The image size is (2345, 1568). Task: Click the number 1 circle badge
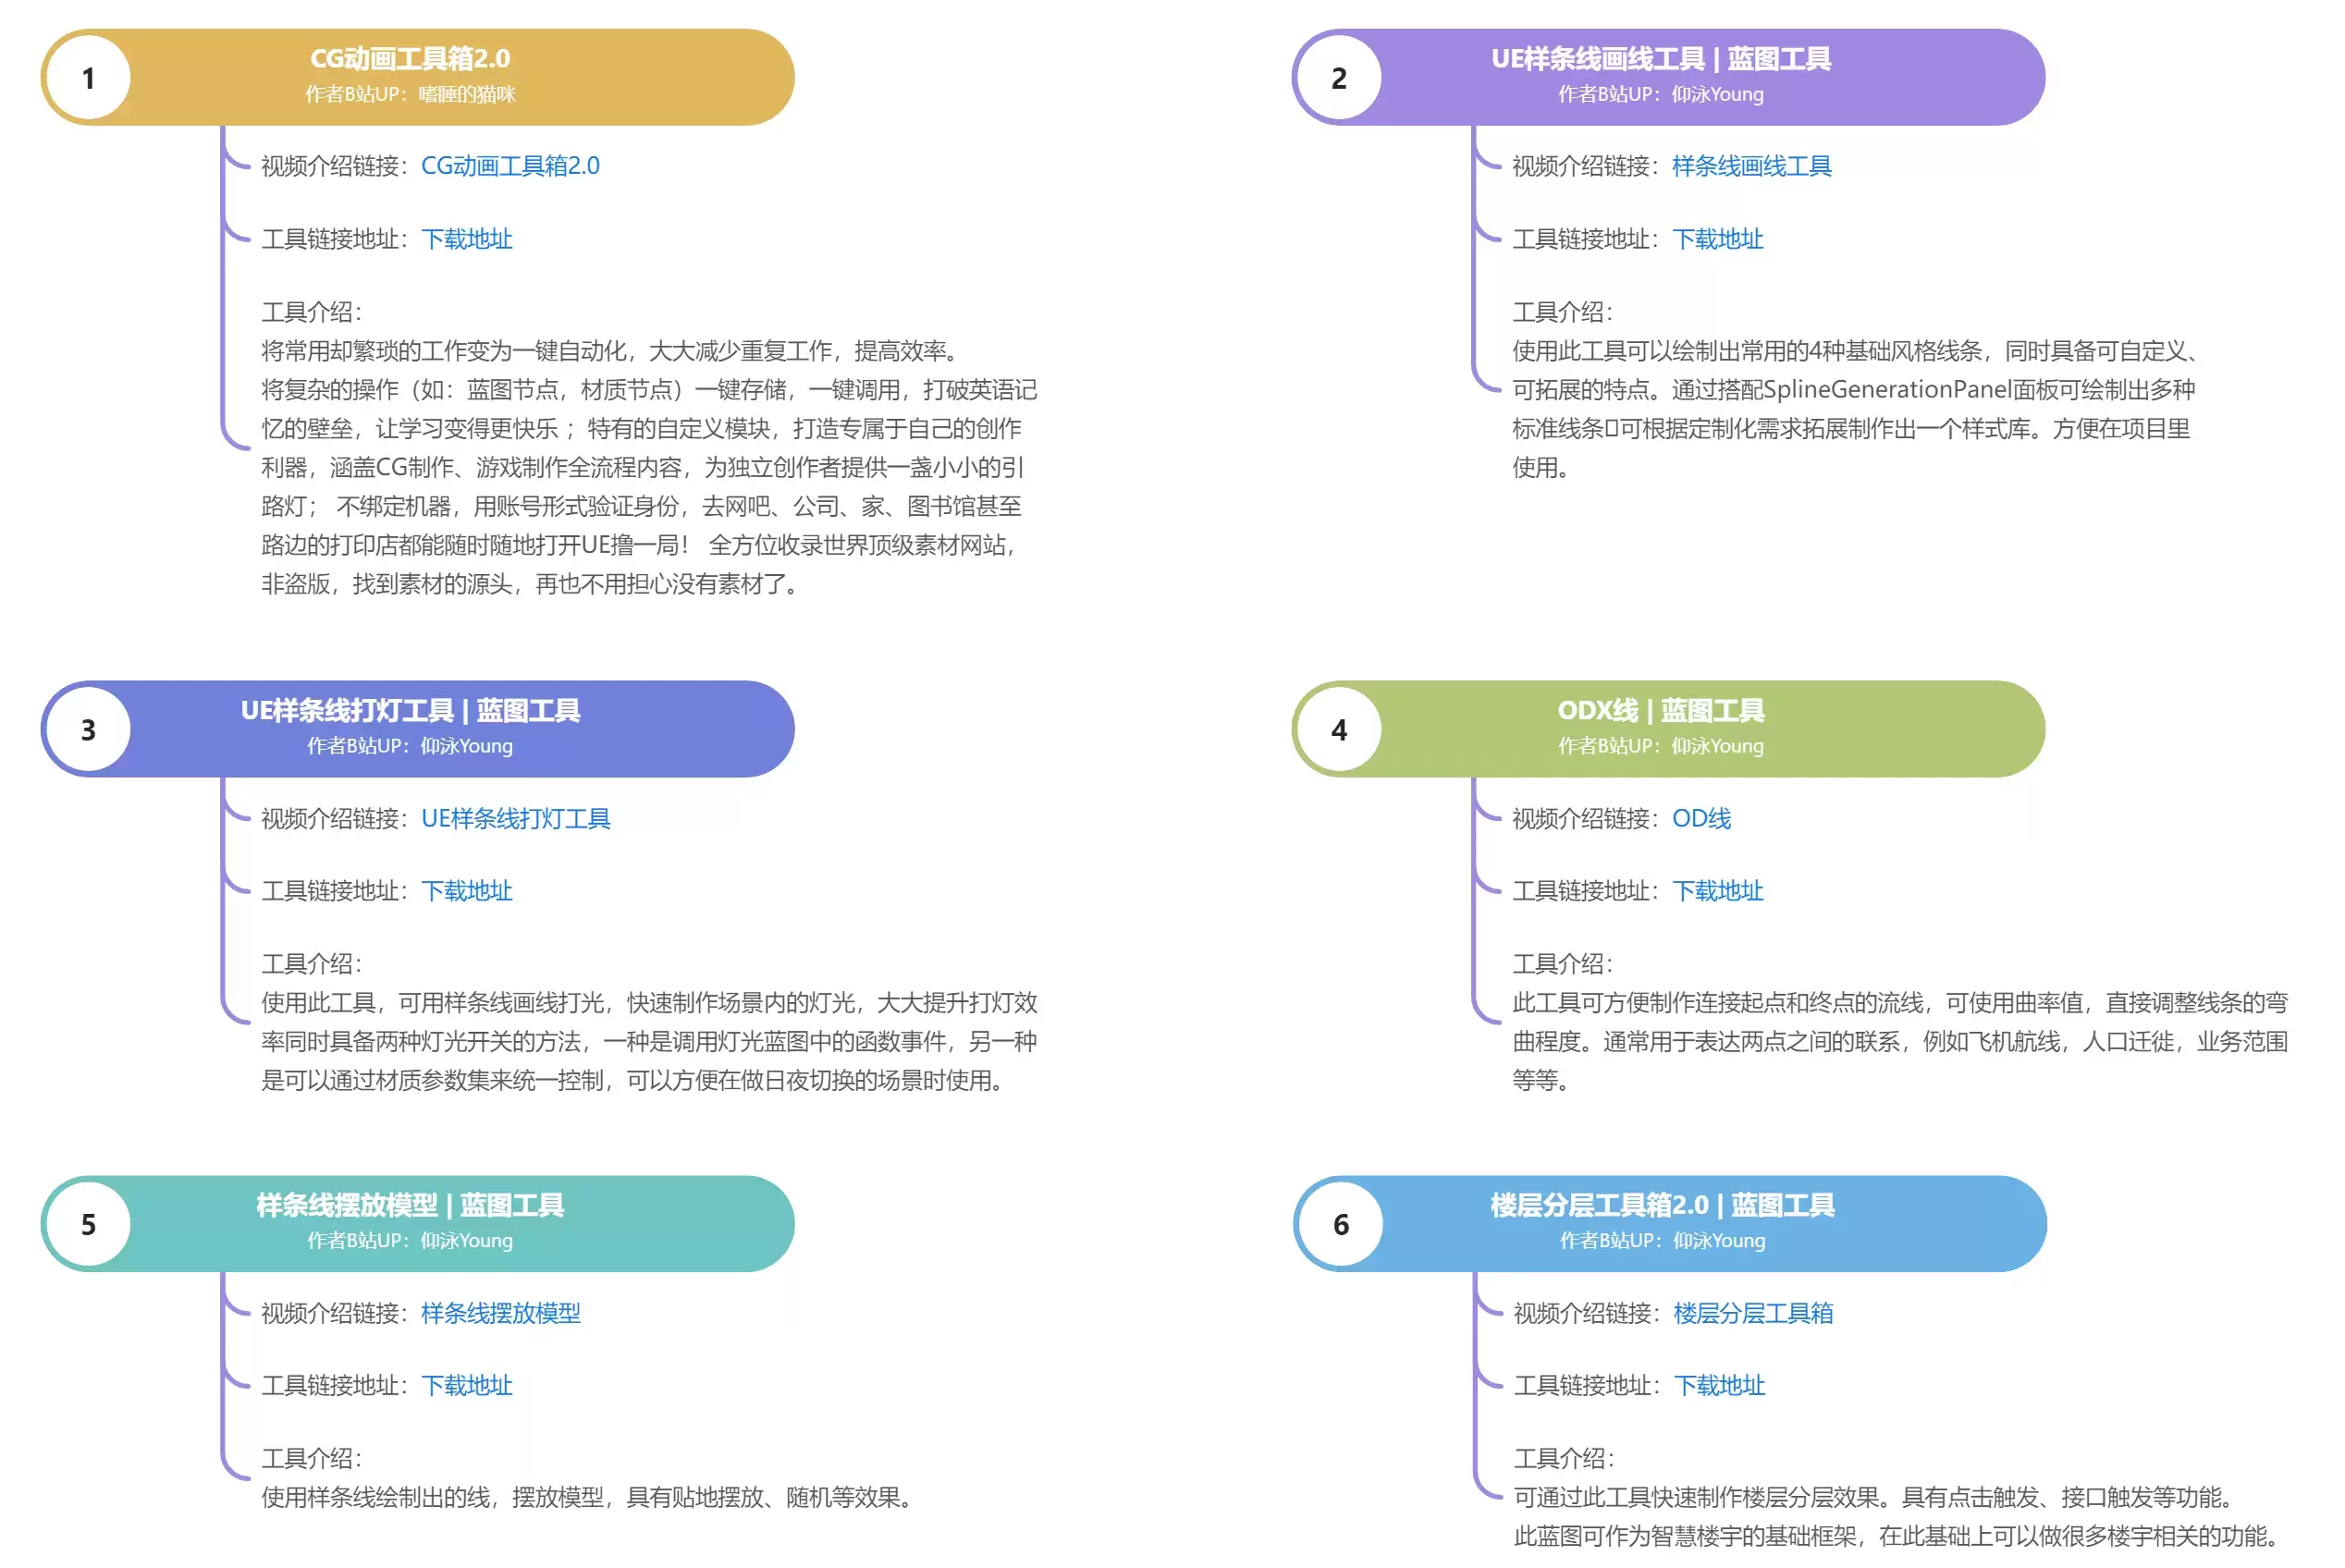pyautogui.click(x=89, y=78)
